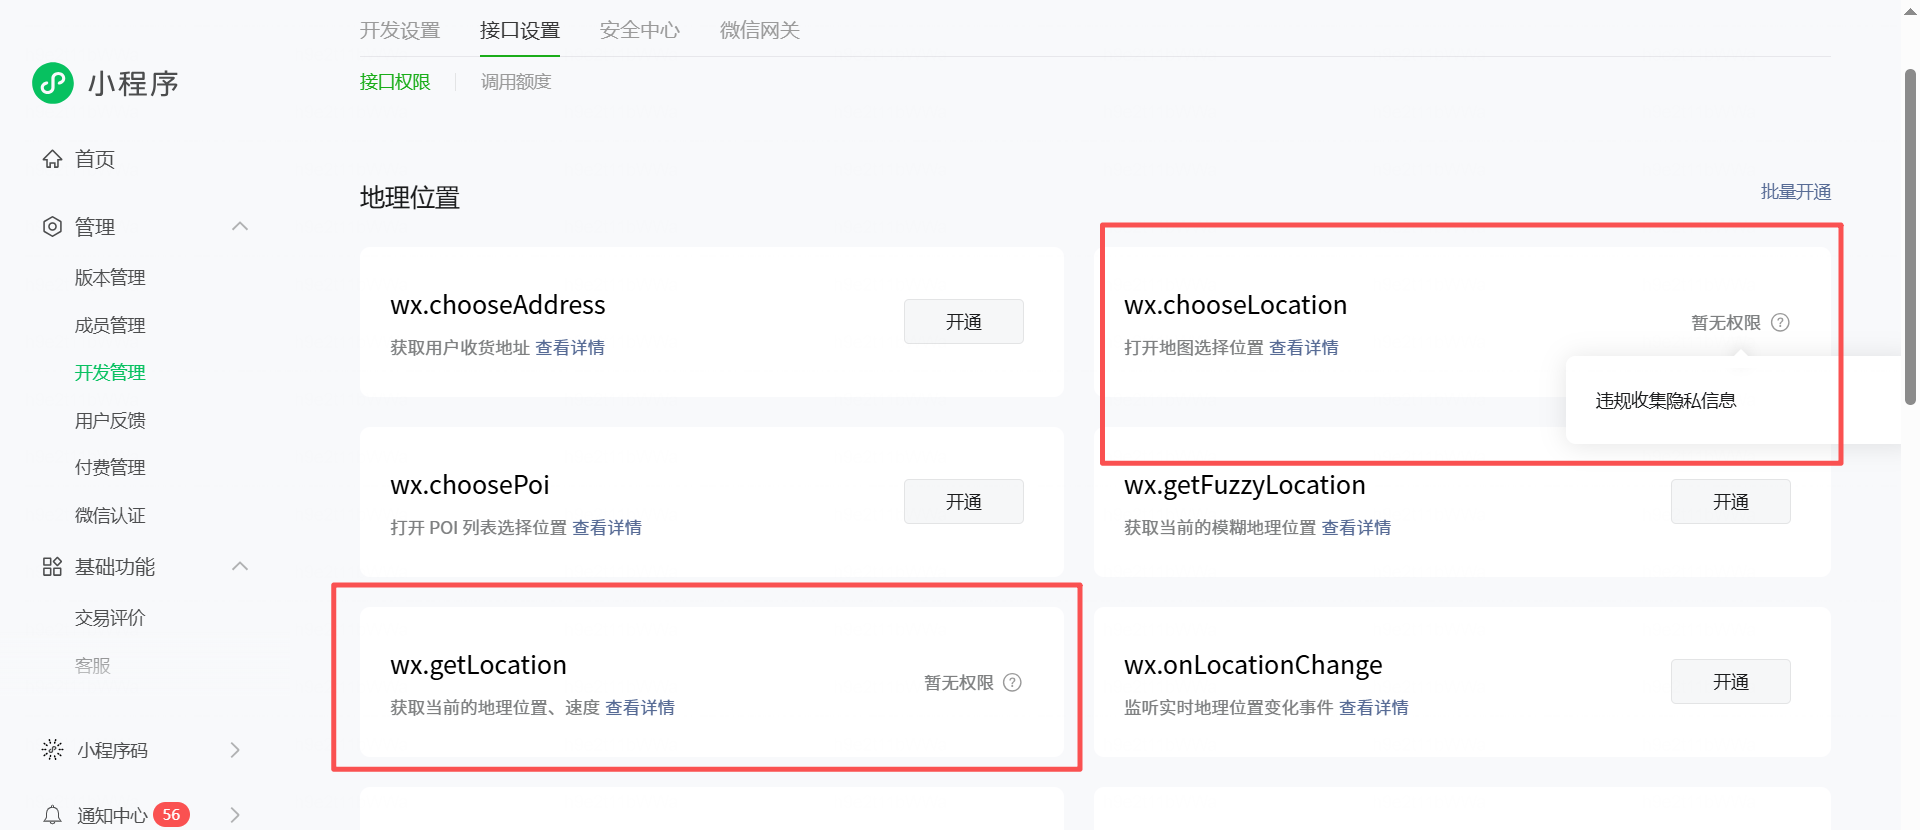Click help icon next to wx.getLocation 暂无权限
This screenshot has width=1920, height=830.
click(1012, 682)
